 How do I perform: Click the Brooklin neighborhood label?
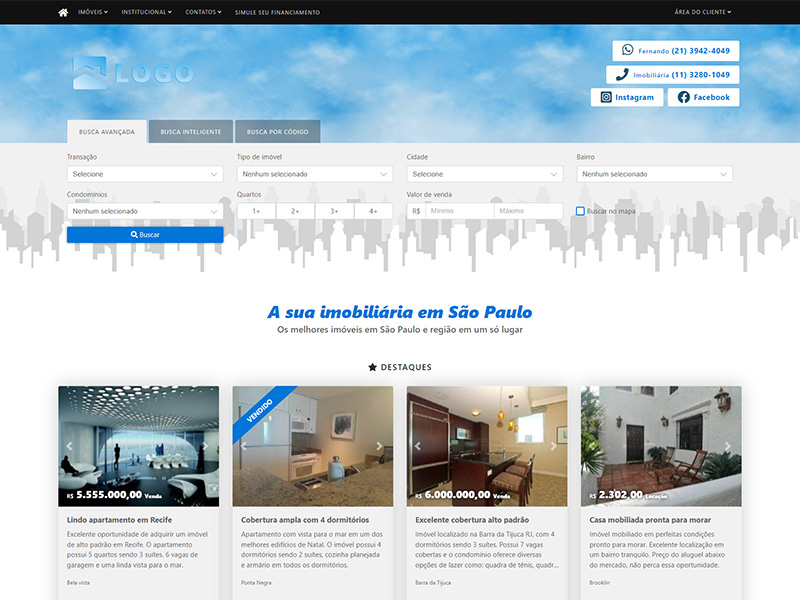click(x=599, y=582)
